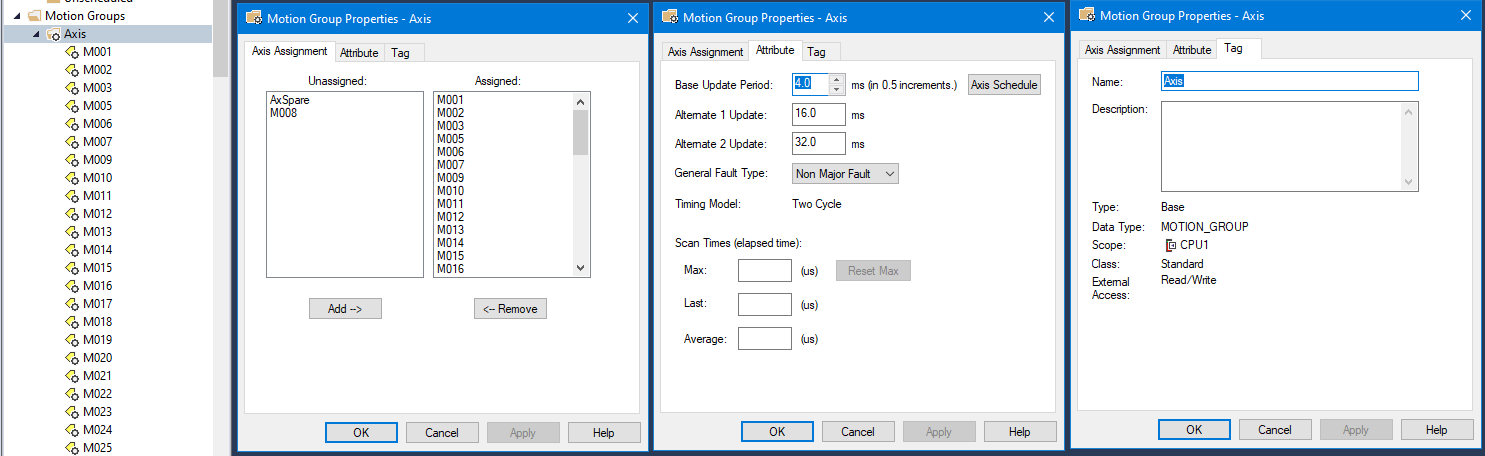Click the M025 axis icon in tree
Image resolution: width=1485 pixels, height=456 pixels.
pos(71,448)
